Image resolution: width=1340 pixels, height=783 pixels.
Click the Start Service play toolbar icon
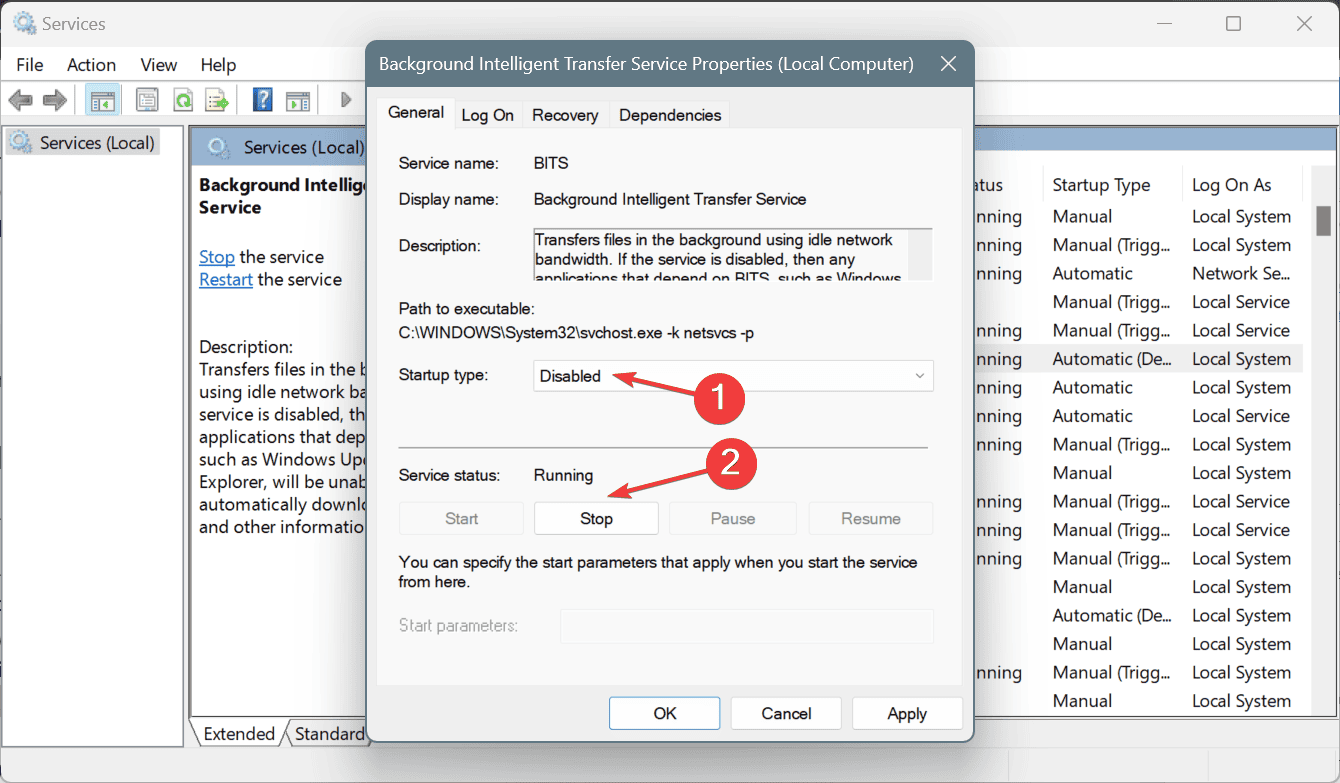(x=346, y=100)
